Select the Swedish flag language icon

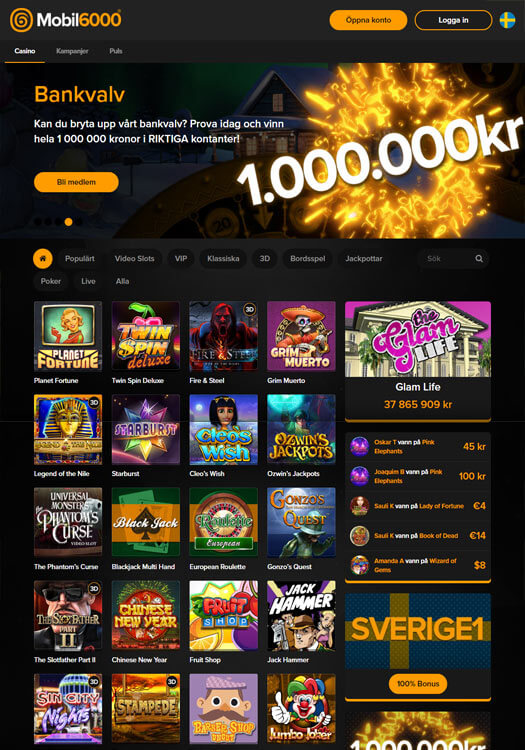[507, 20]
